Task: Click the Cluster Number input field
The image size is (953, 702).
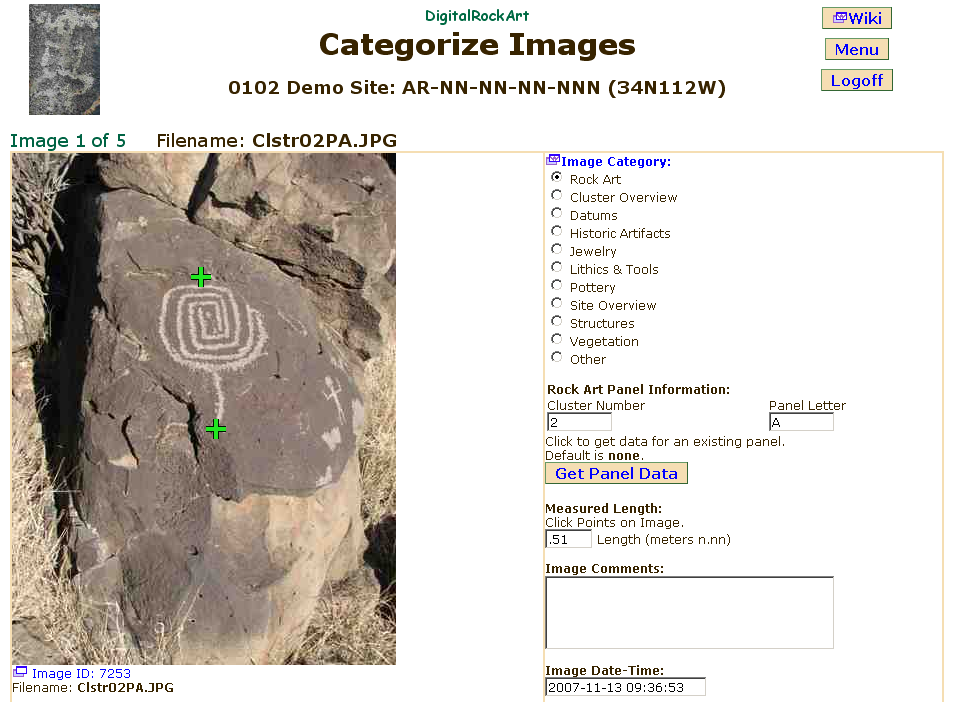Action: pos(579,422)
